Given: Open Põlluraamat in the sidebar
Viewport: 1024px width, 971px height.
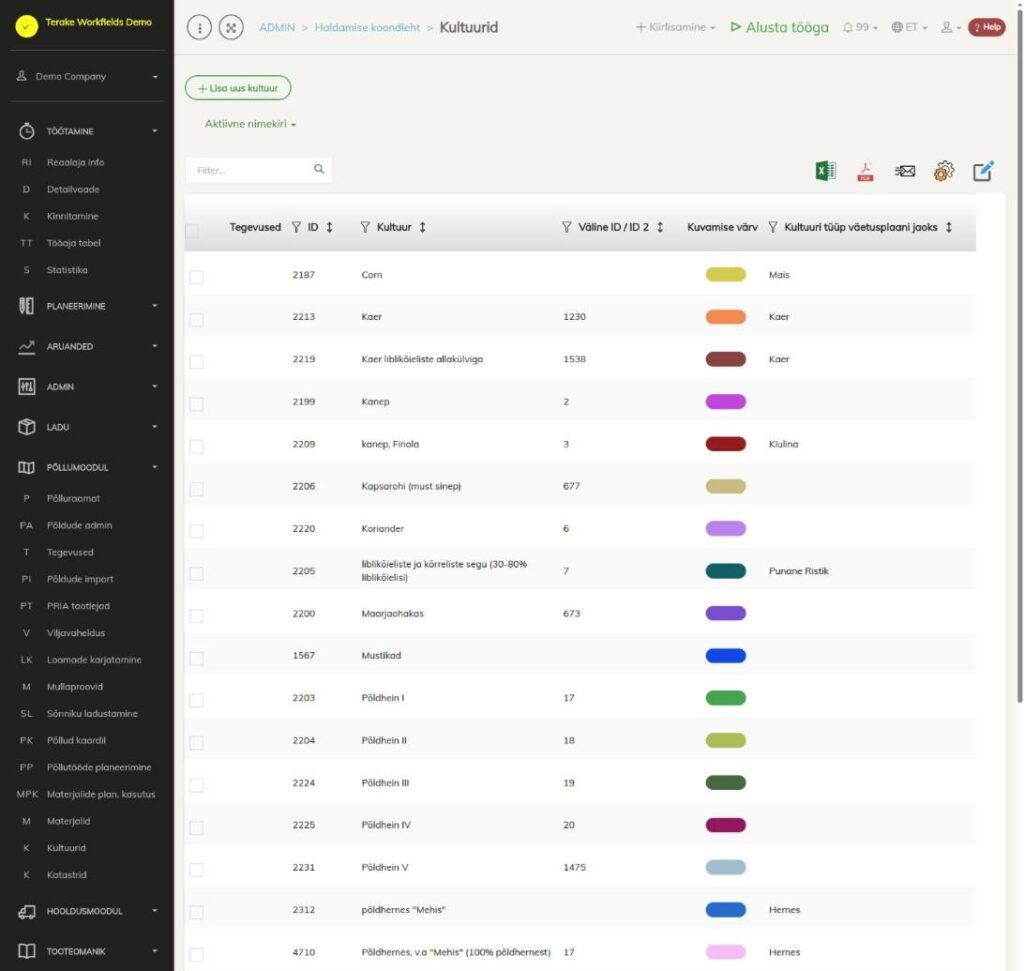Looking at the screenshot, I should tap(73, 499).
